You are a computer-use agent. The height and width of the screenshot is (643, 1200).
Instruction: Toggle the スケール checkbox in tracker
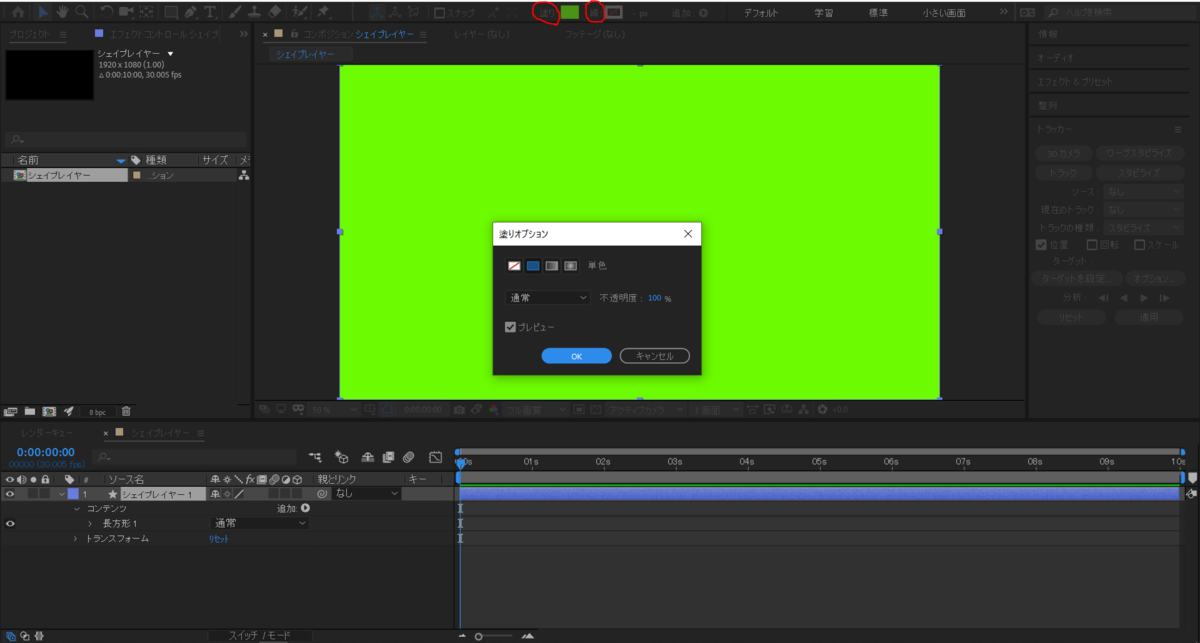click(1137, 244)
